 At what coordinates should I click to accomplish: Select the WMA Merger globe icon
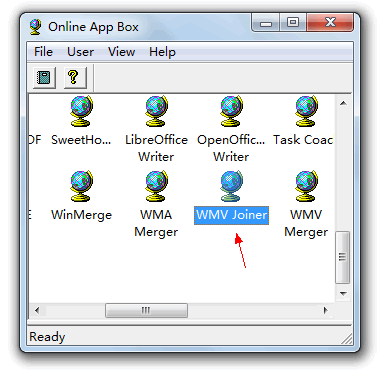pyautogui.click(x=156, y=186)
